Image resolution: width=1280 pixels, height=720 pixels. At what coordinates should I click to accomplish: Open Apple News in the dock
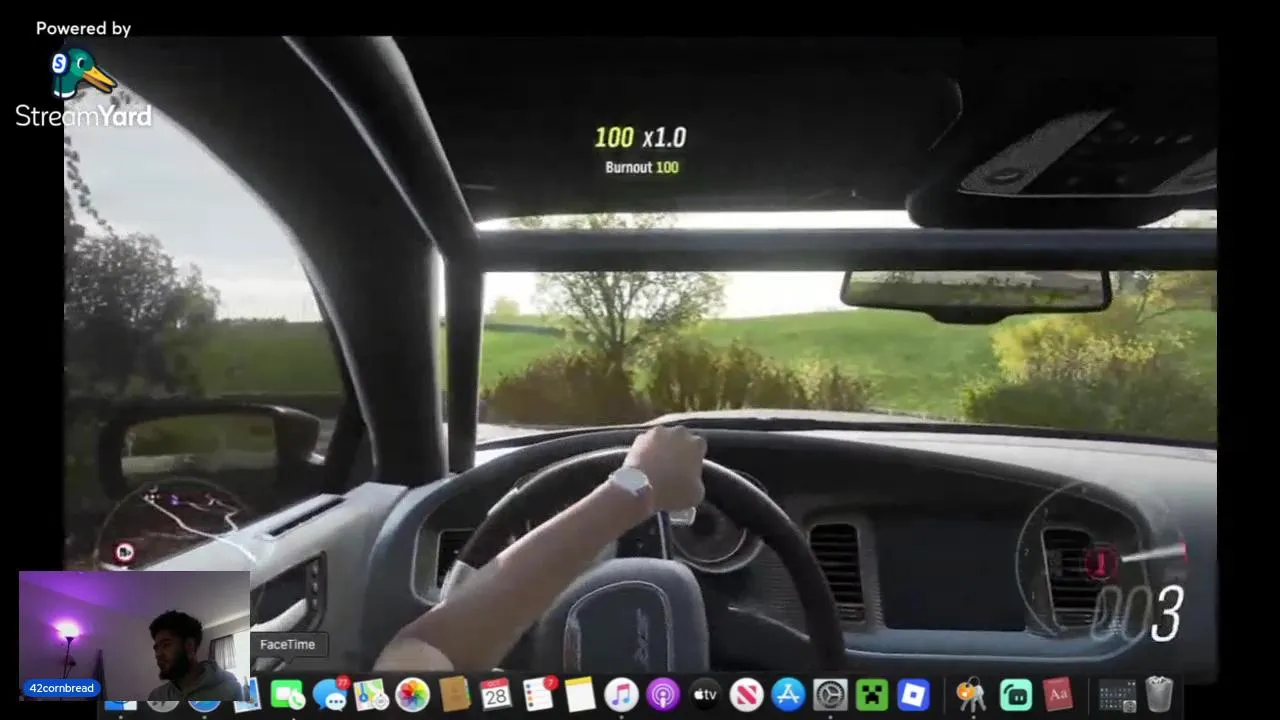(747, 694)
